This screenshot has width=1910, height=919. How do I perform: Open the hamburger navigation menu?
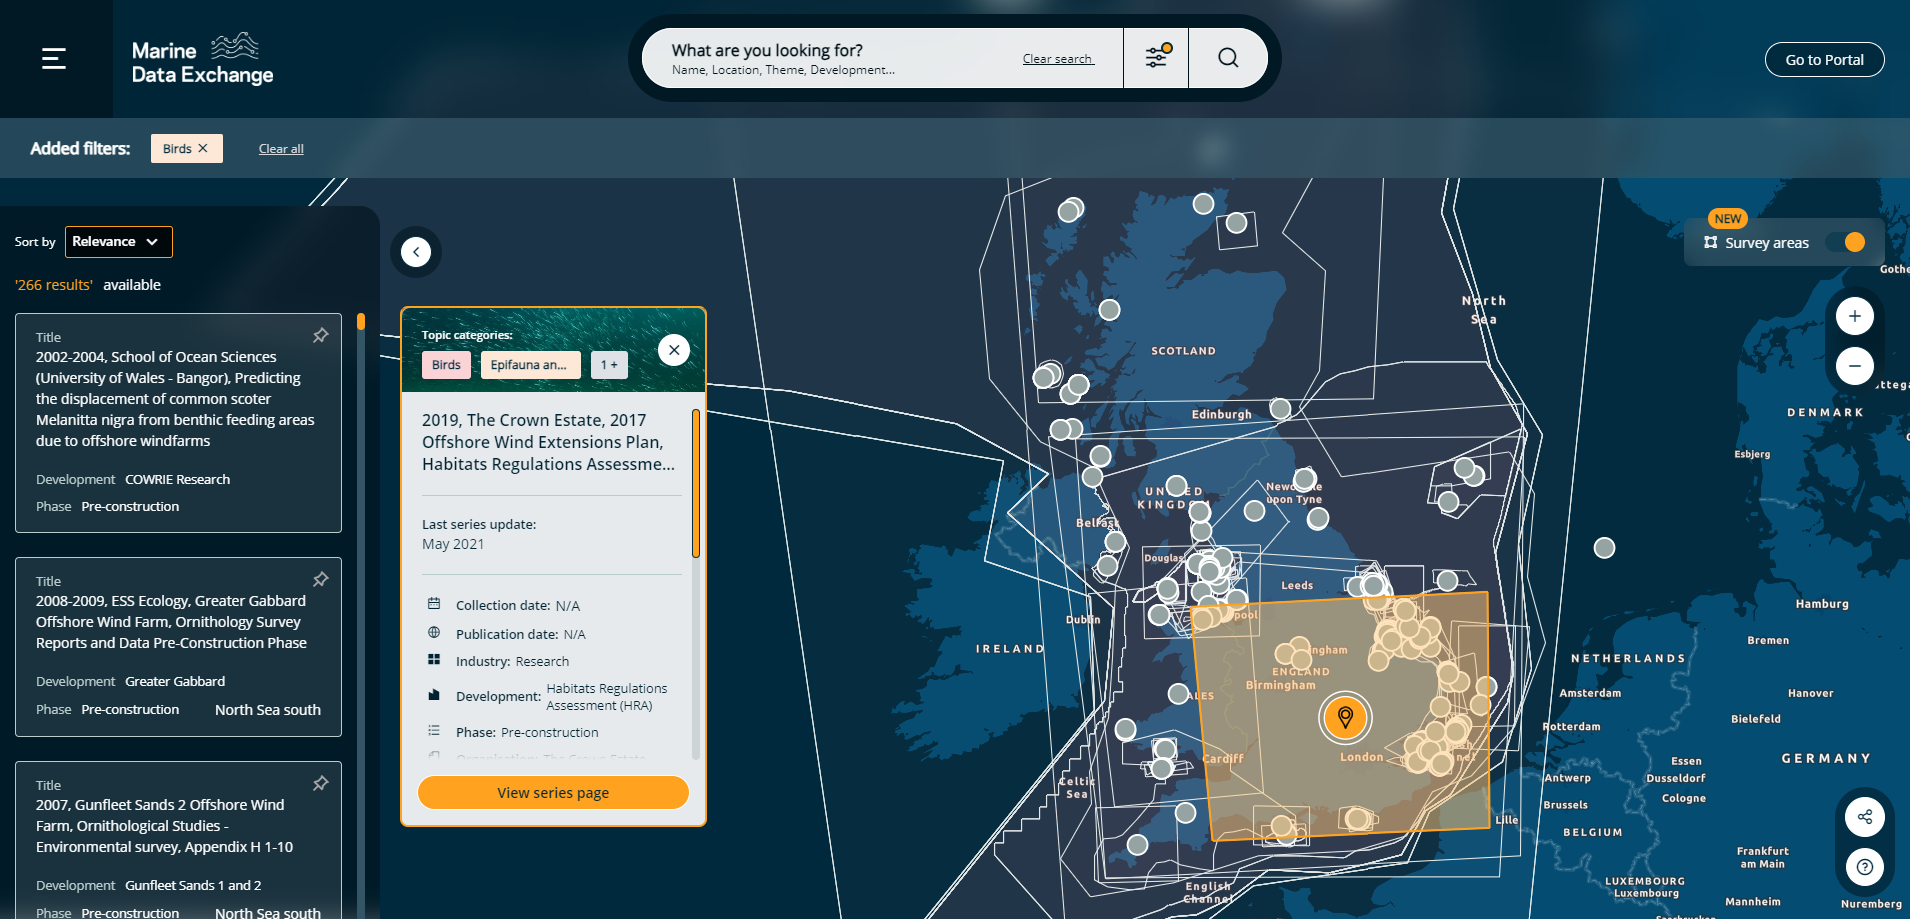[x=53, y=57]
